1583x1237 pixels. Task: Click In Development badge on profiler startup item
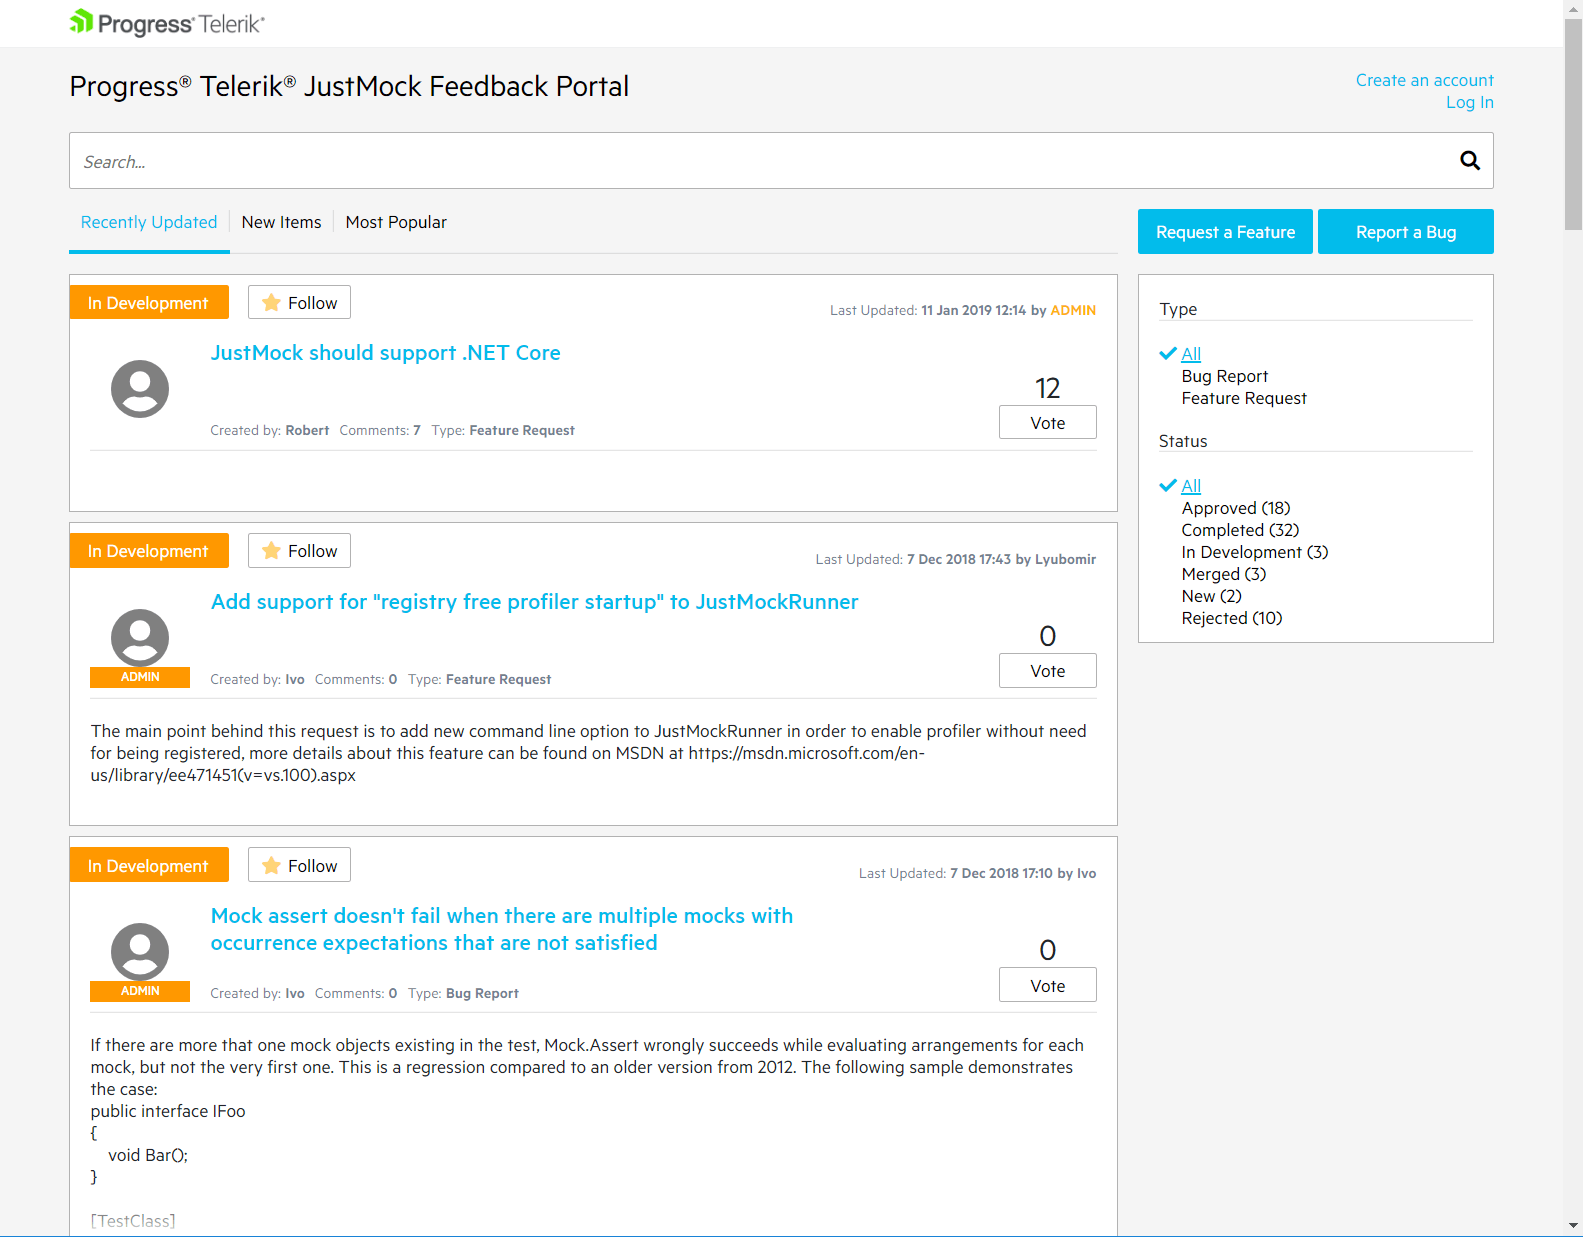click(149, 550)
